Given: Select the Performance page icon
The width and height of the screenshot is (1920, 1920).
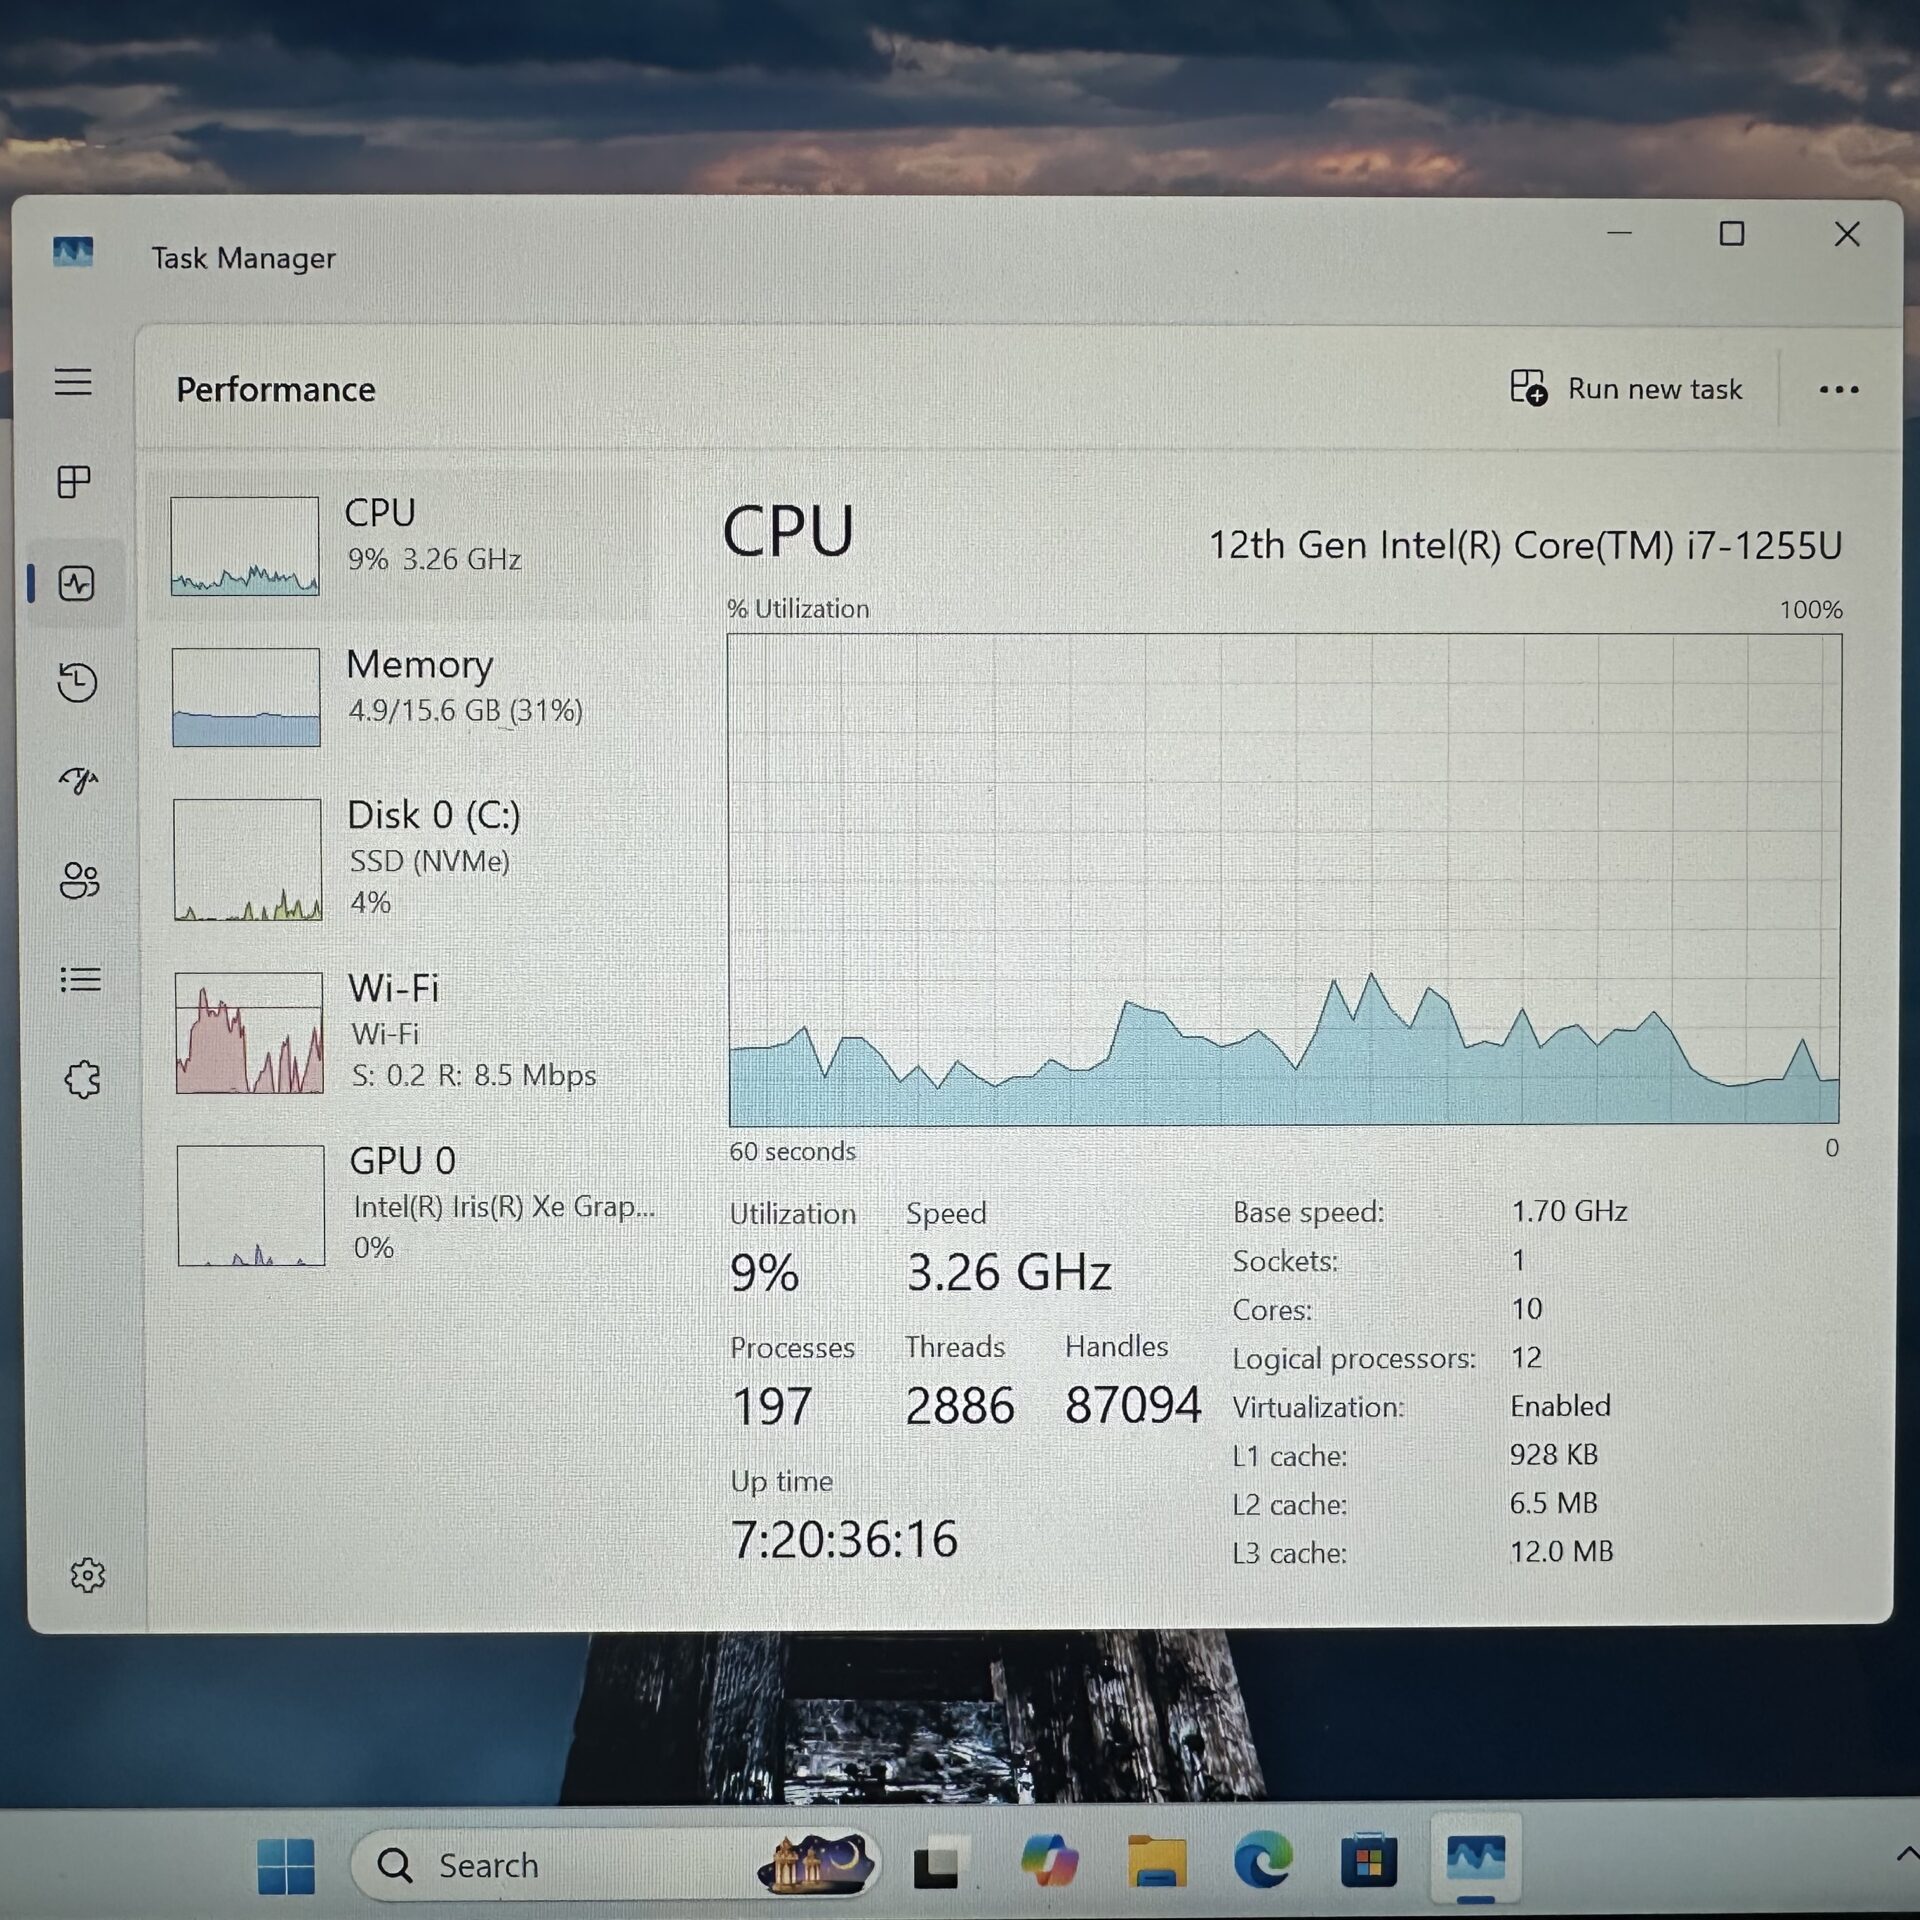Looking at the screenshot, I should coord(76,583).
